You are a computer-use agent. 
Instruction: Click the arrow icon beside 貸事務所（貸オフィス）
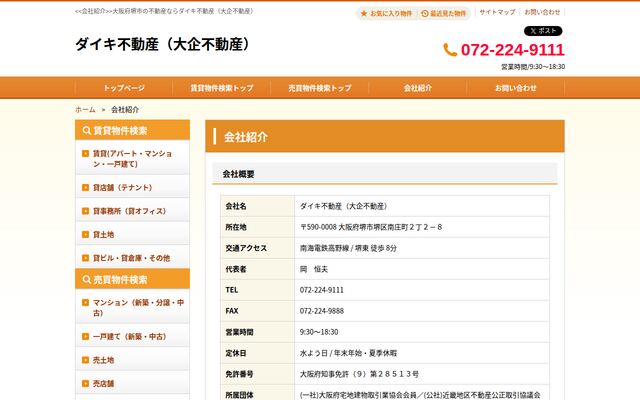tap(85, 211)
